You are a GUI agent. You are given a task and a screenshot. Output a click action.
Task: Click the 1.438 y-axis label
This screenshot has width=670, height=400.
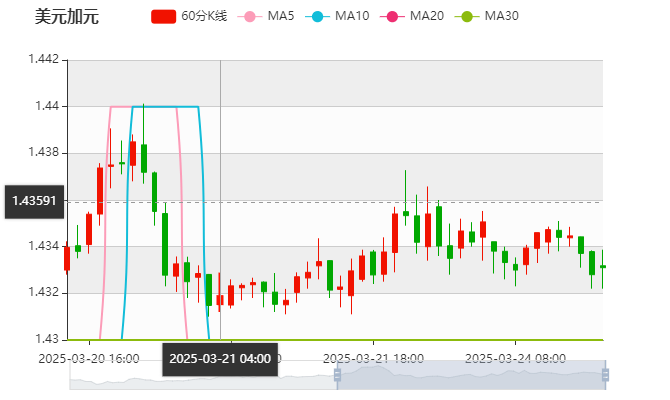coord(46,152)
